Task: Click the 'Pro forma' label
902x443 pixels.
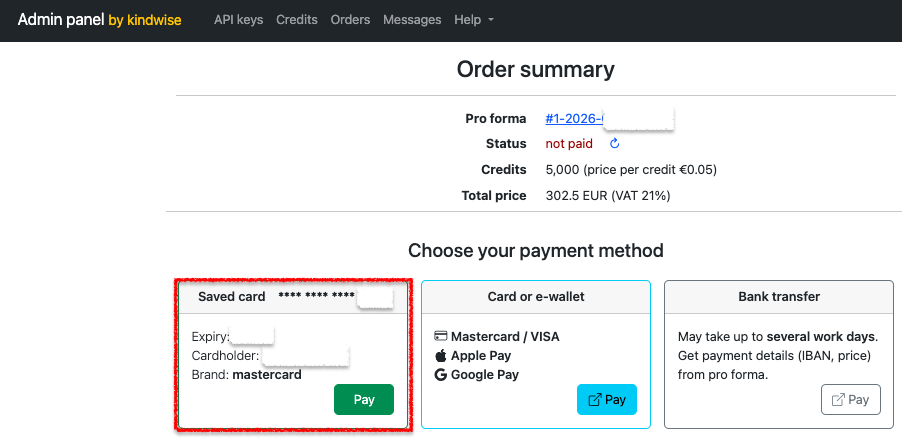Action: (496, 119)
